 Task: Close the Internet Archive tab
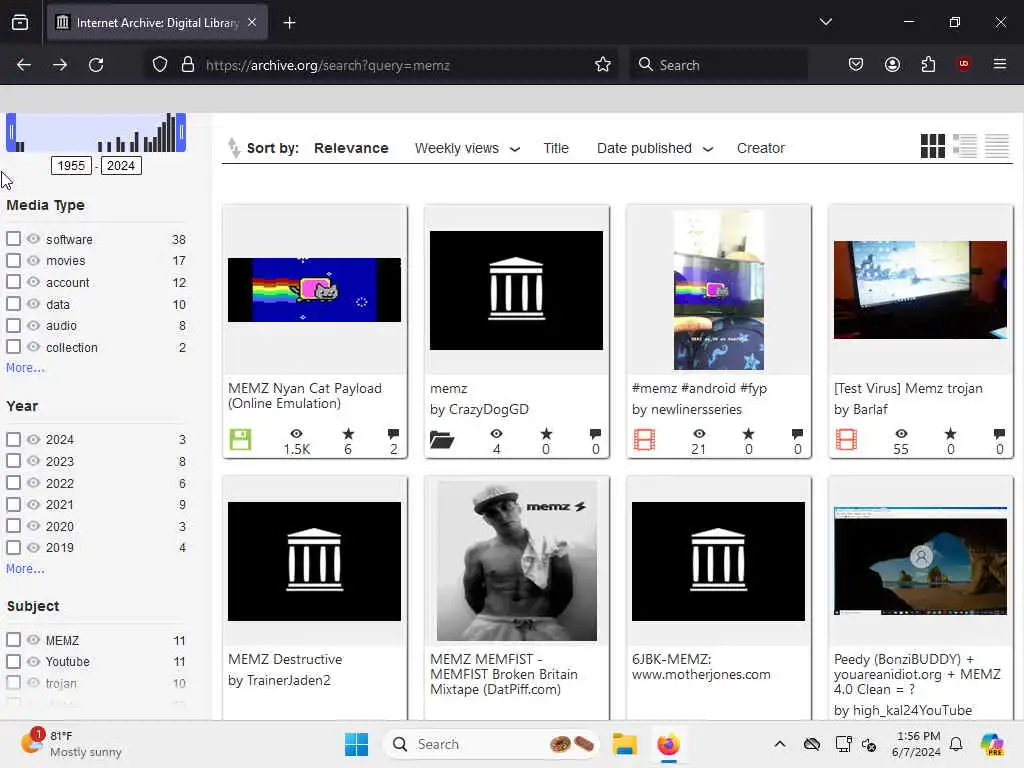(x=252, y=23)
